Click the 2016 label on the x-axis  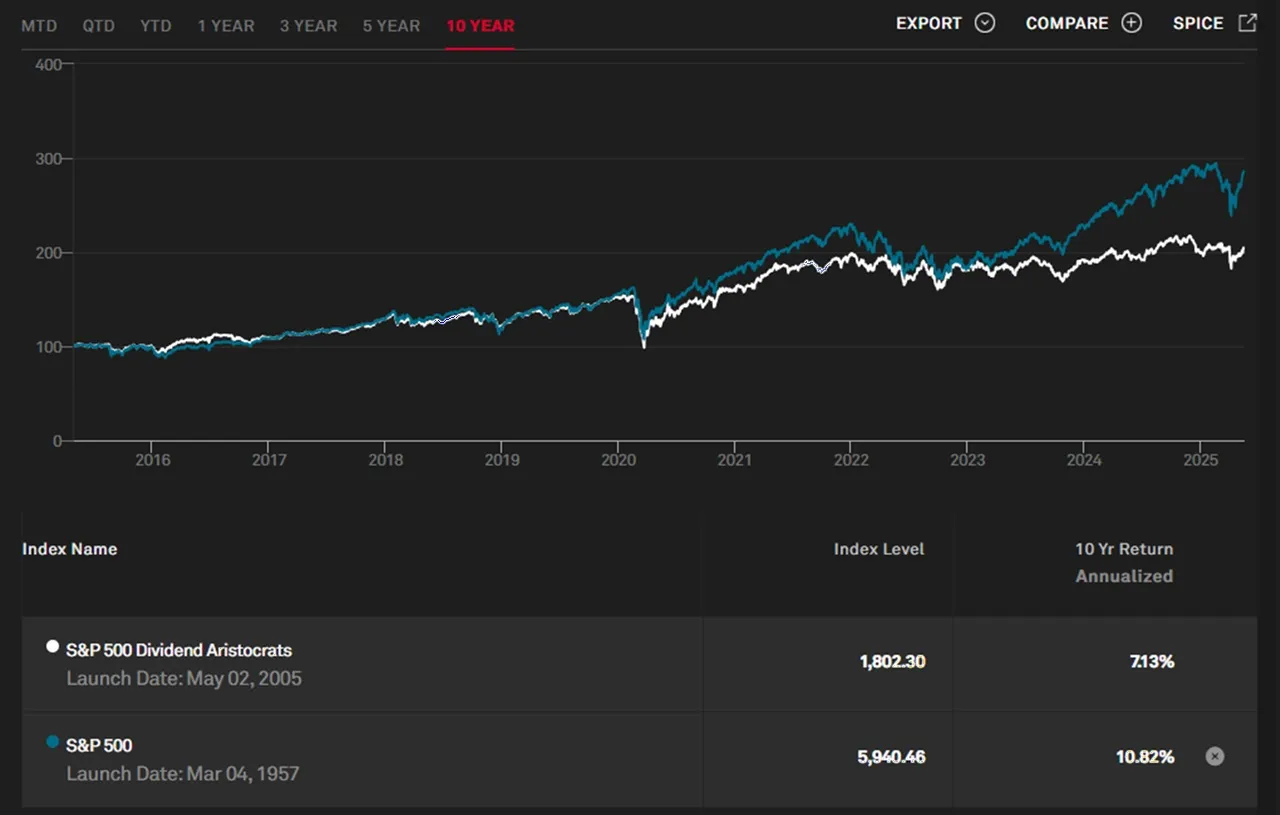pyautogui.click(x=152, y=460)
